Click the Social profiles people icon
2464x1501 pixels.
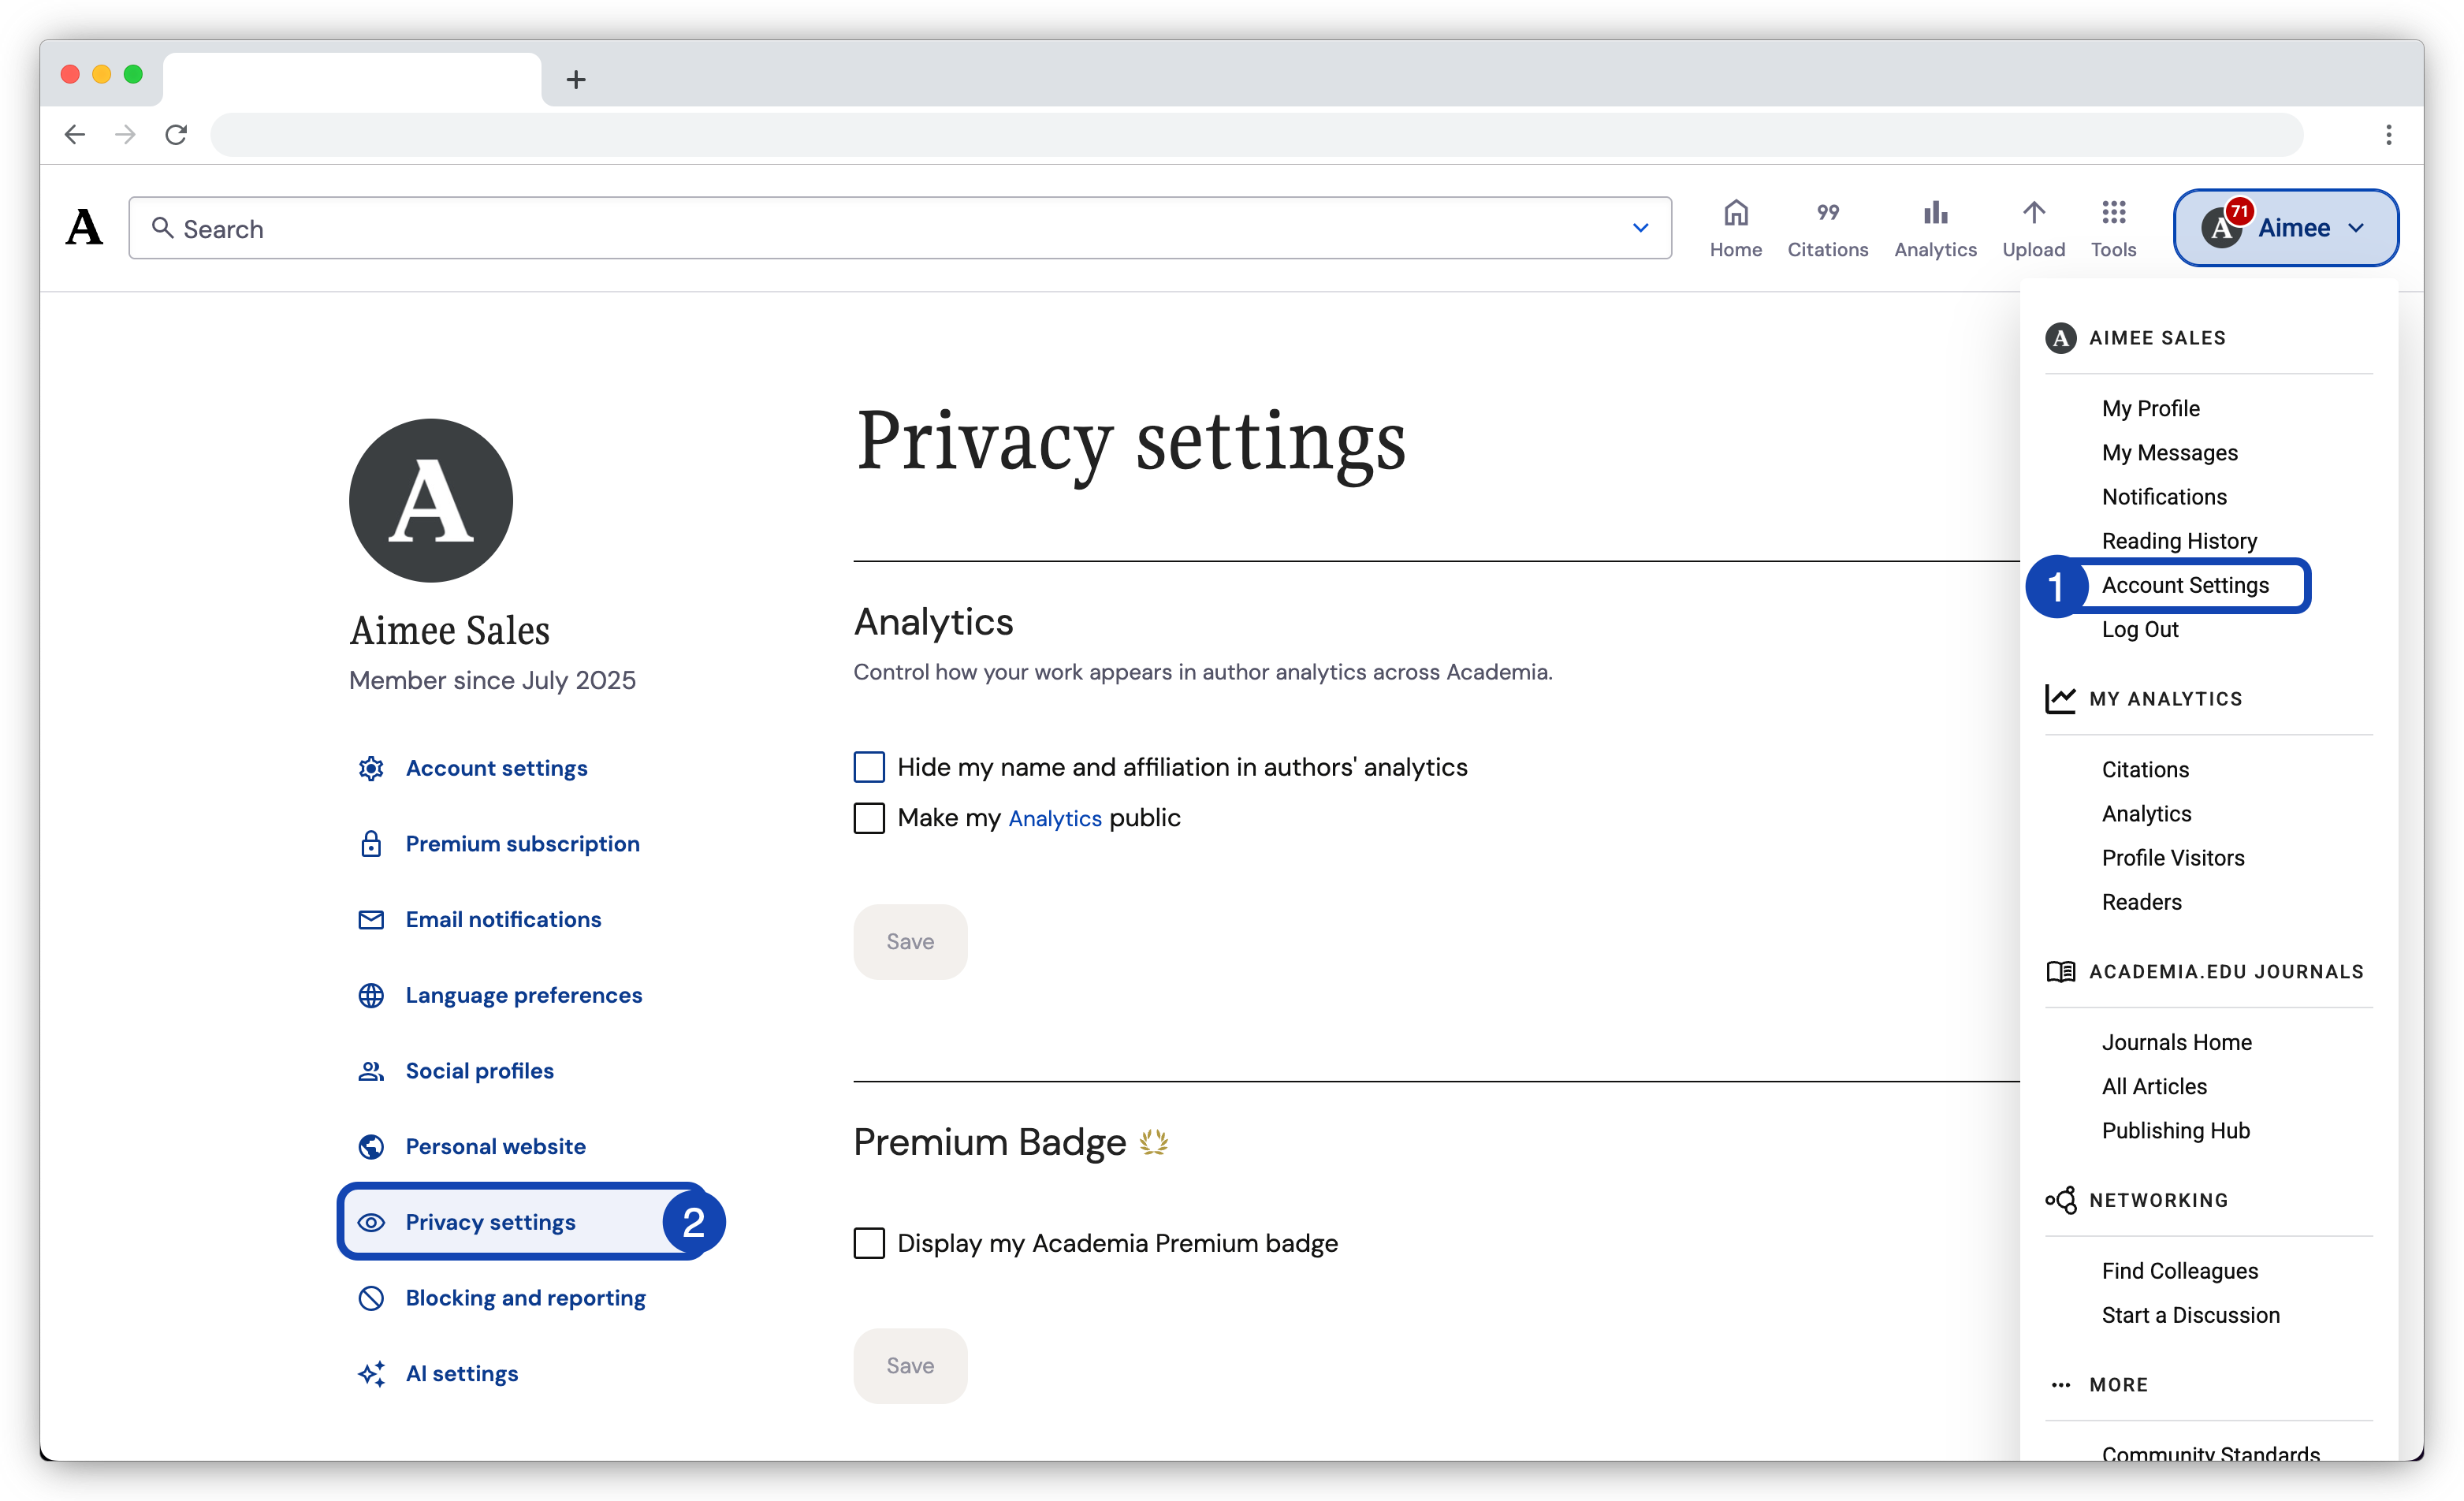click(x=371, y=1071)
